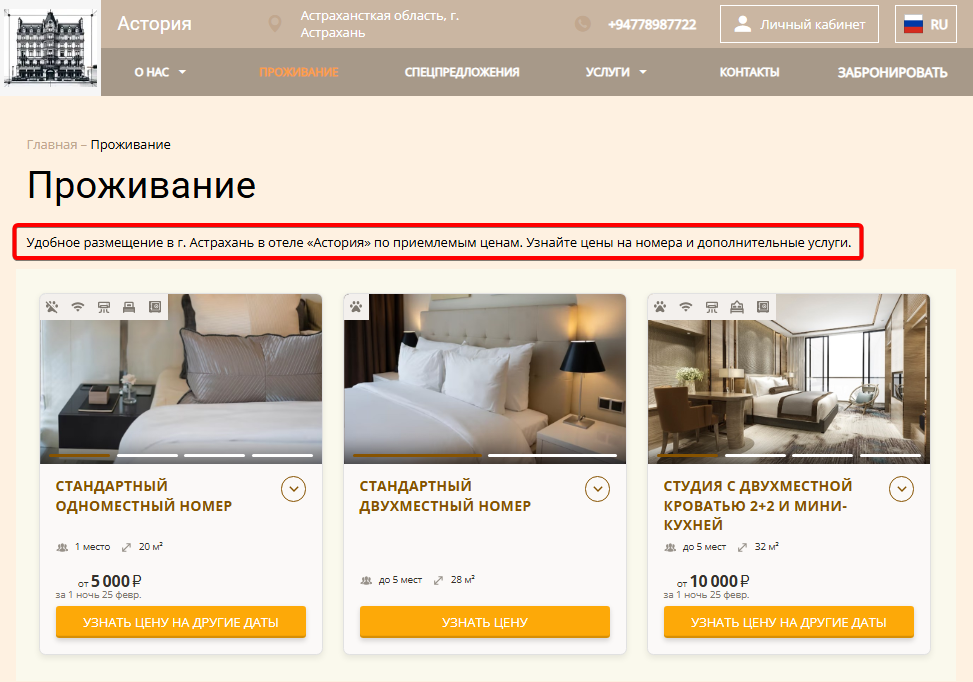Image resolution: width=973 pixels, height=682 pixels.
Task: Click УЗНАТЬ ЦЕНУ for double room
Action: (485, 622)
